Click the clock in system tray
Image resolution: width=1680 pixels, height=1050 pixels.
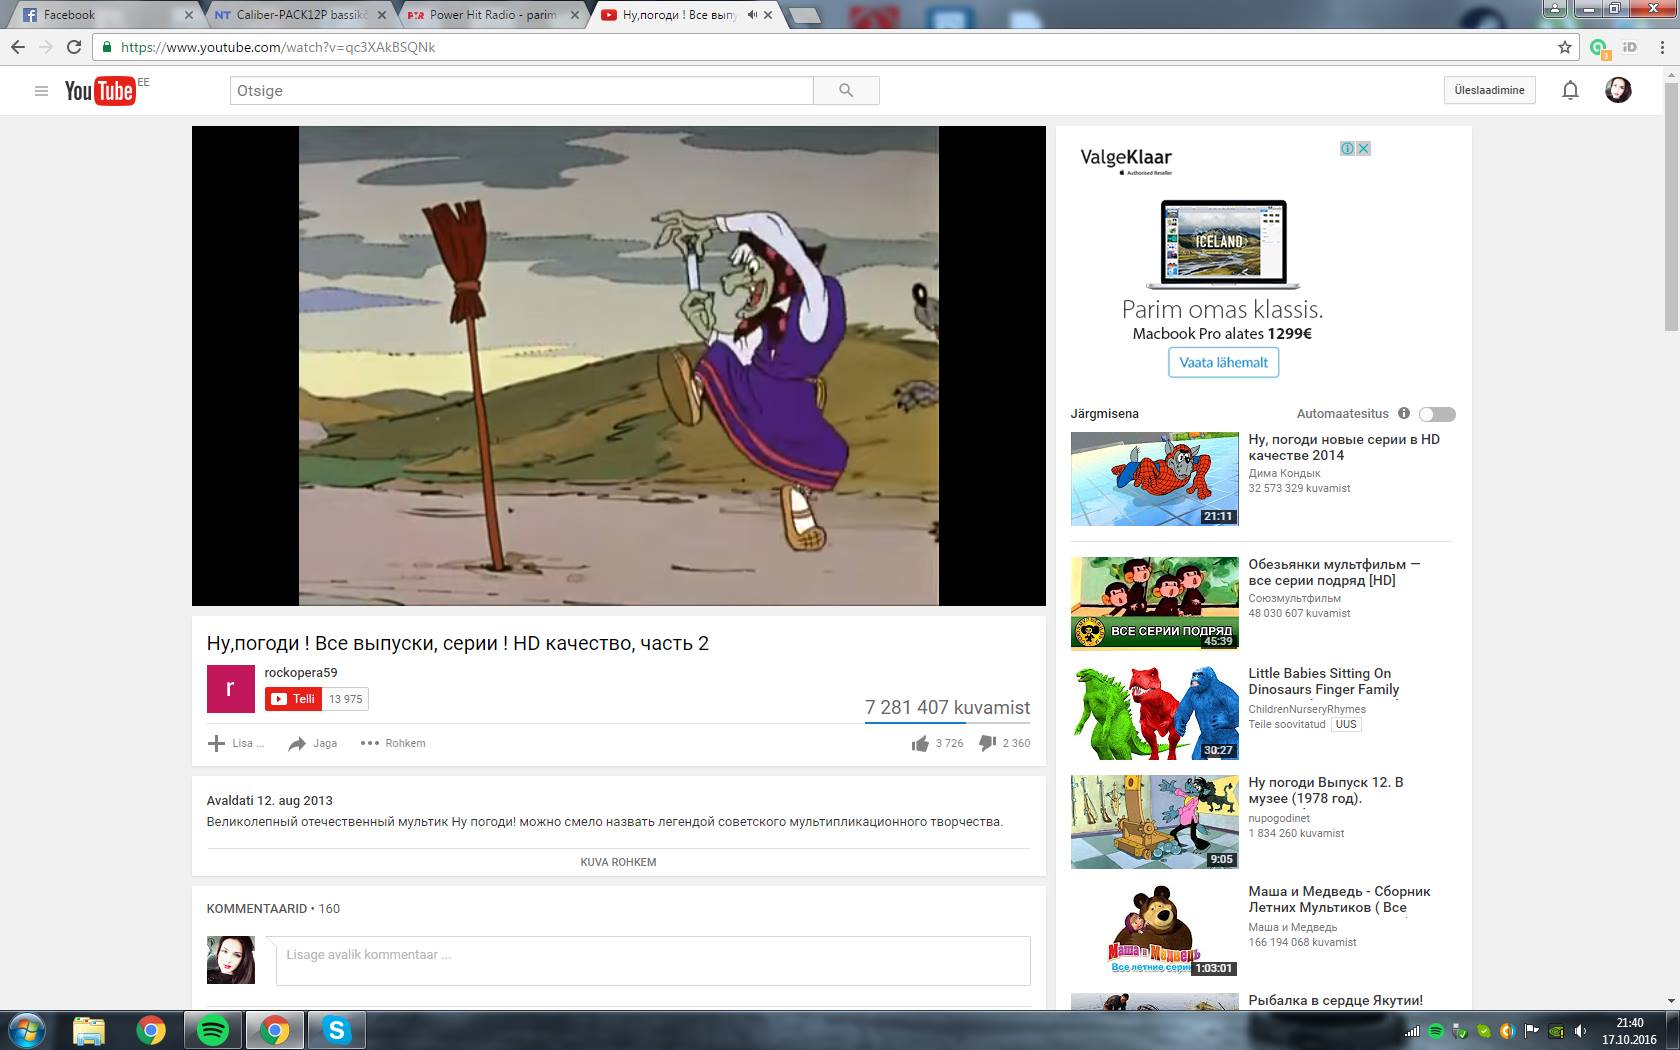tap(1630, 1031)
